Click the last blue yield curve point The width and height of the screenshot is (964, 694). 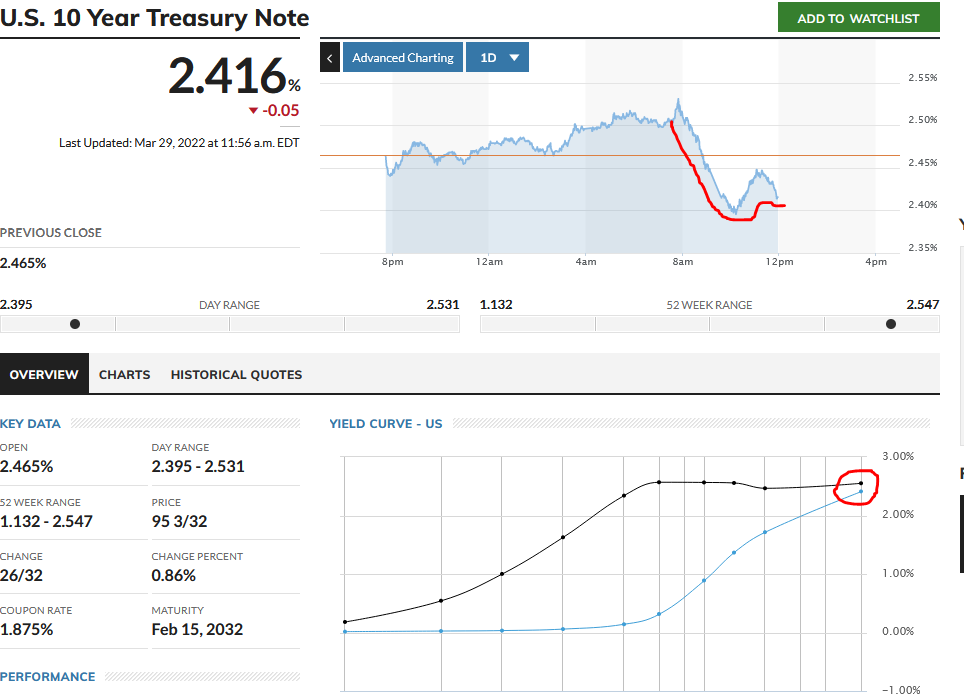[861, 491]
